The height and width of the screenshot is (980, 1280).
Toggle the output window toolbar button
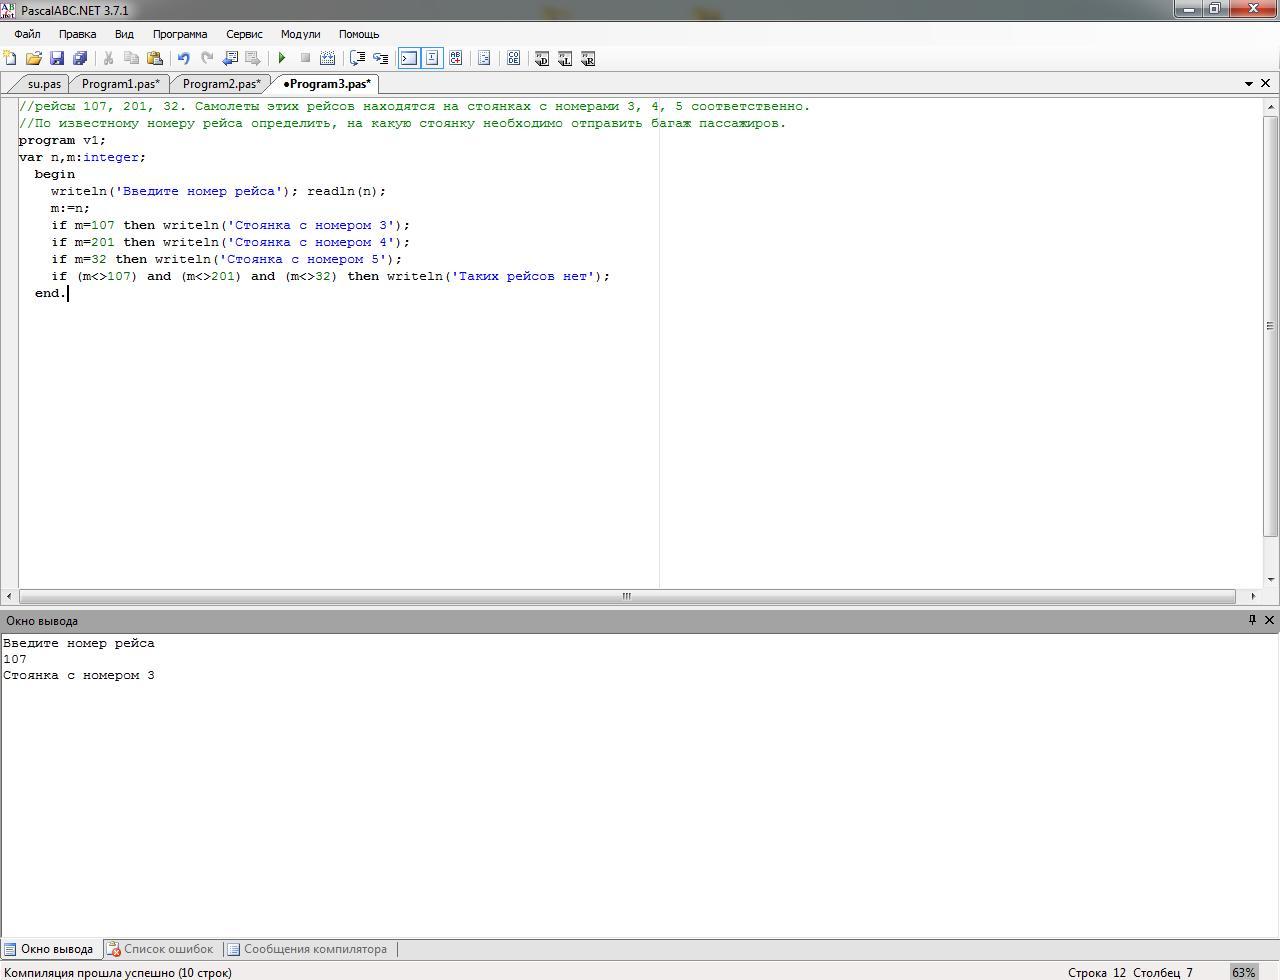click(x=409, y=59)
